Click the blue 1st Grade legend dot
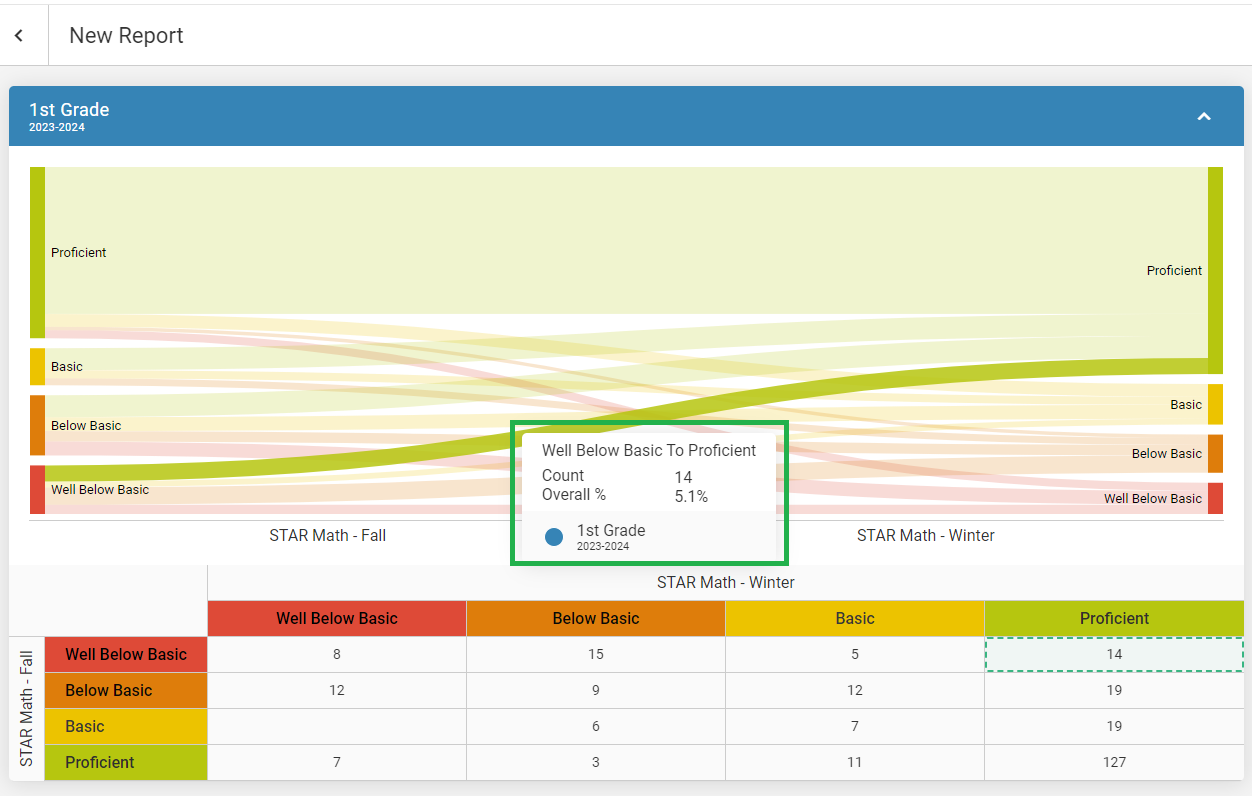1252x796 pixels. click(x=554, y=537)
